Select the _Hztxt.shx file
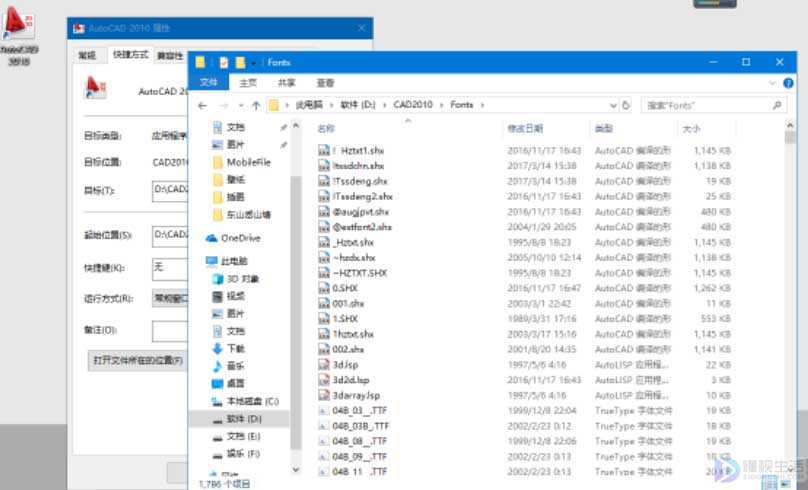This screenshot has height=490, width=808. pyautogui.click(x=353, y=243)
